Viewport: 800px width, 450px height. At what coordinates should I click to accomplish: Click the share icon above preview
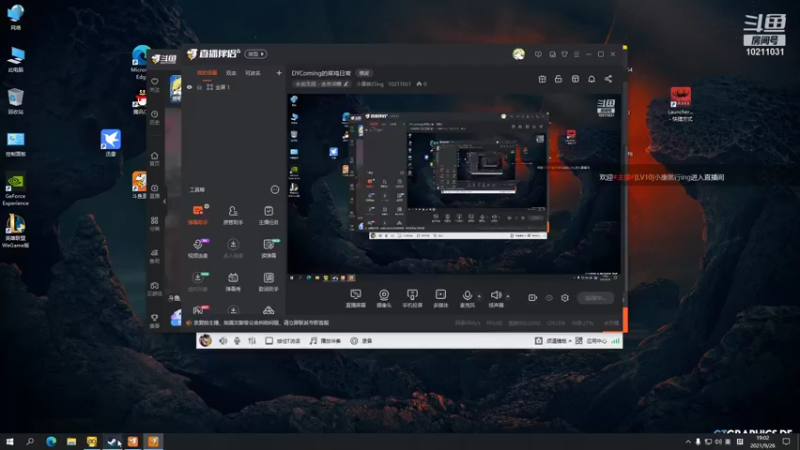[608, 79]
